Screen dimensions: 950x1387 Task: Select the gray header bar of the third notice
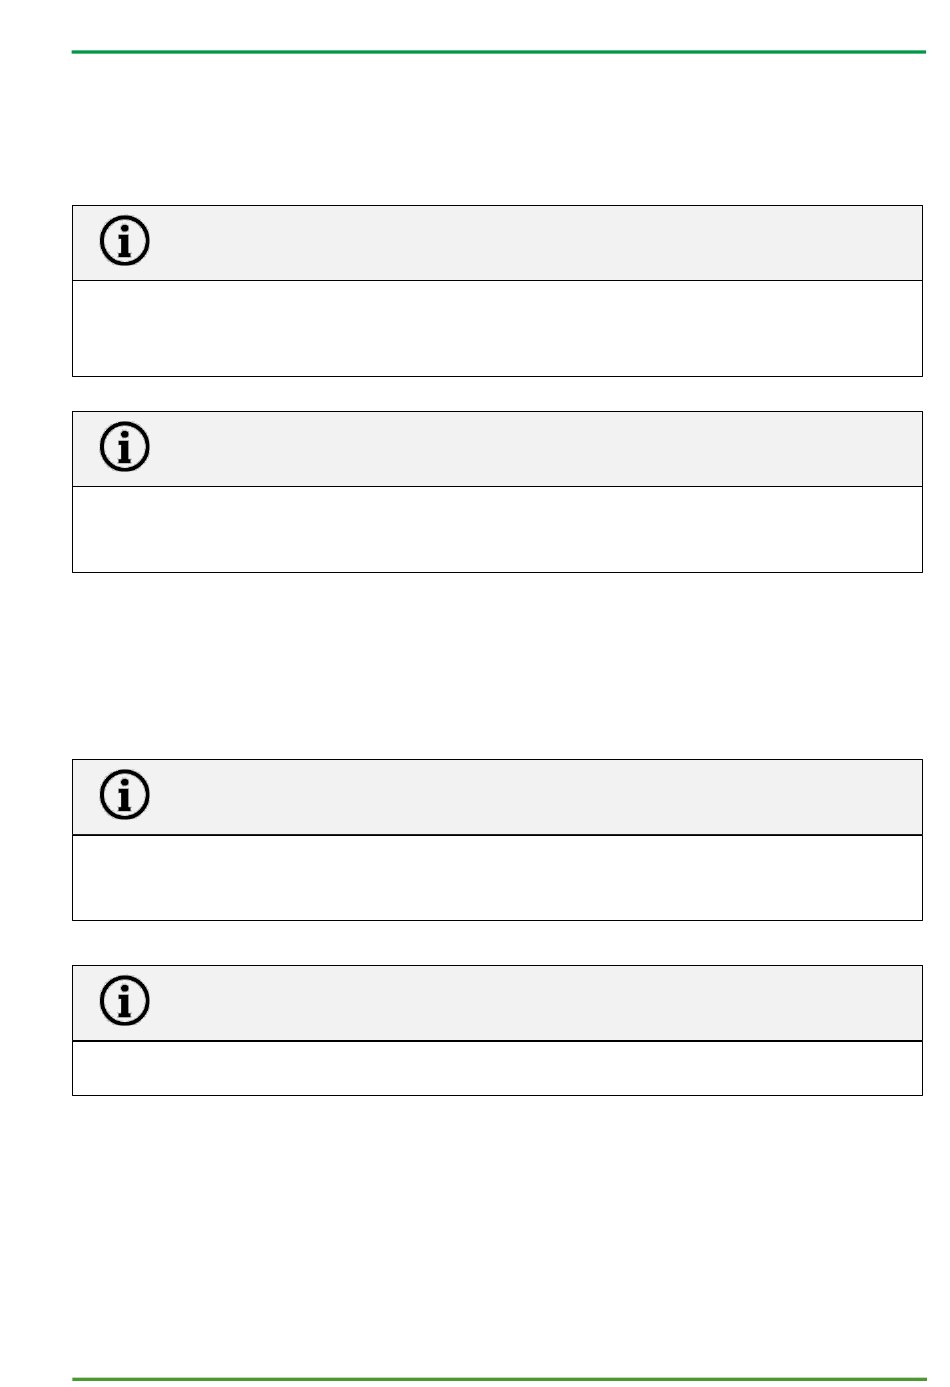(x=497, y=797)
